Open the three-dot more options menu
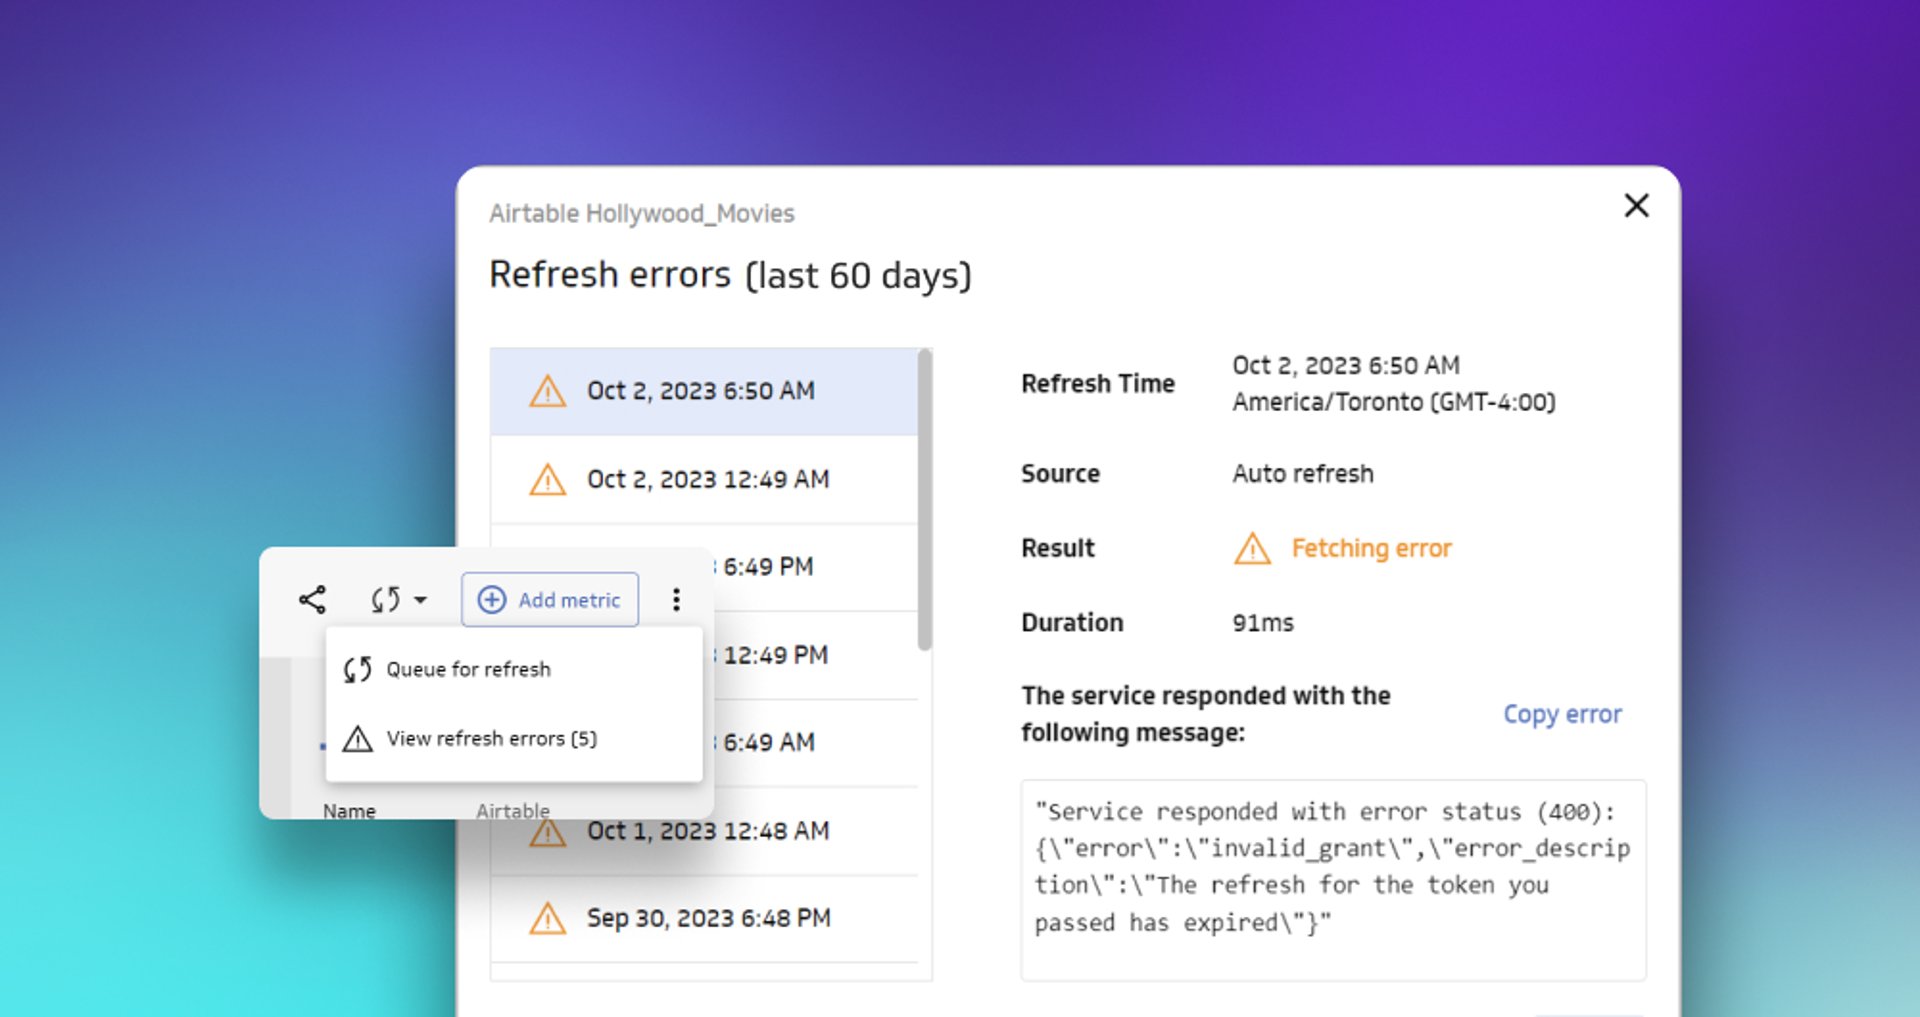This screenshot has height=1017, width=1920. tap(677, 600)
